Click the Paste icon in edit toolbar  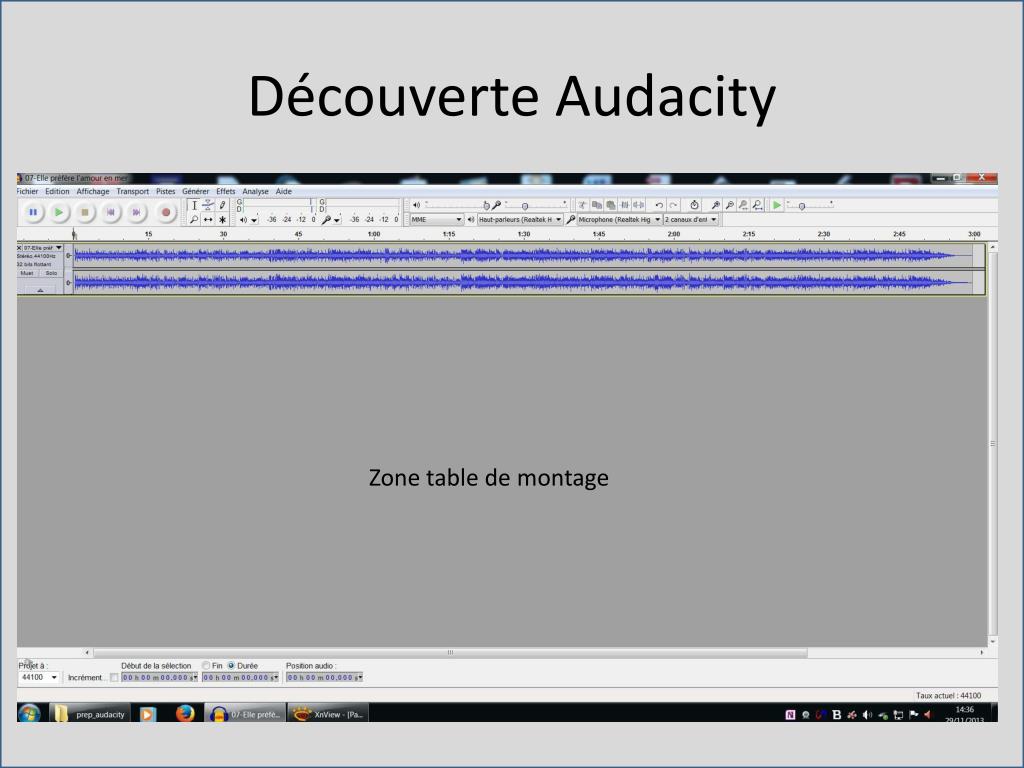(611, 205)
